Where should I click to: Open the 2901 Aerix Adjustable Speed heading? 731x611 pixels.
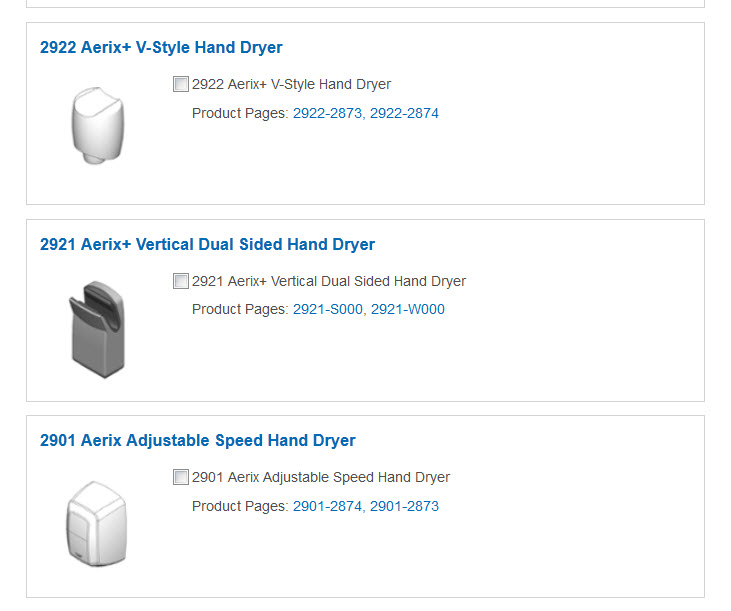click(198, 440)
